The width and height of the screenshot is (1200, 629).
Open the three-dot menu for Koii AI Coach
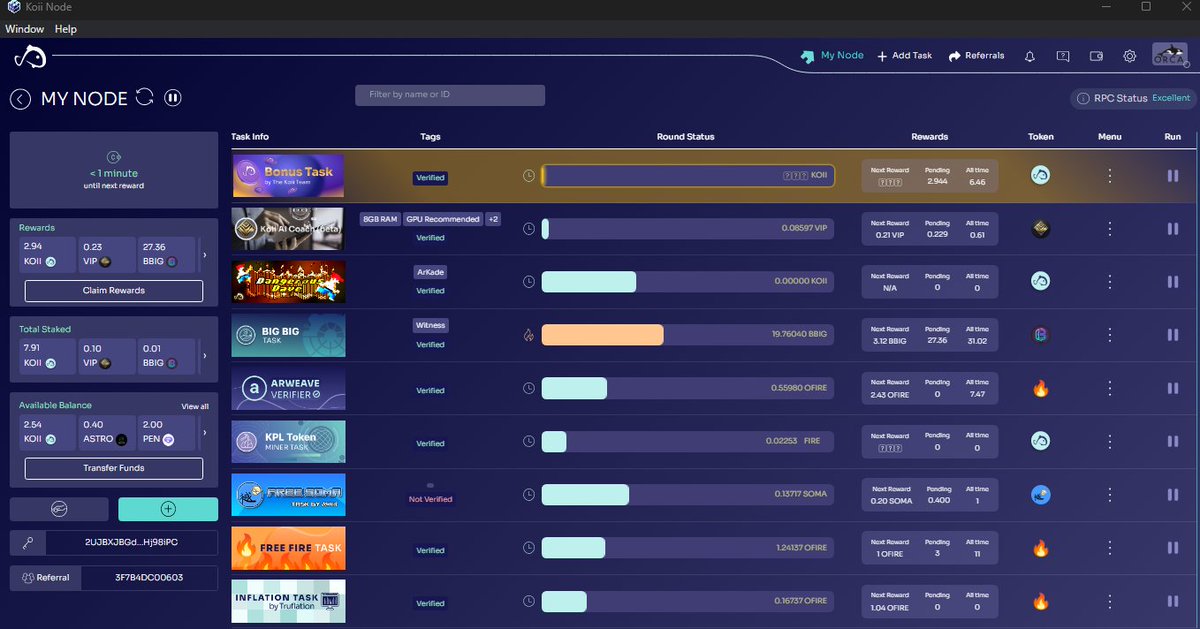click(x=1110, y=229)
